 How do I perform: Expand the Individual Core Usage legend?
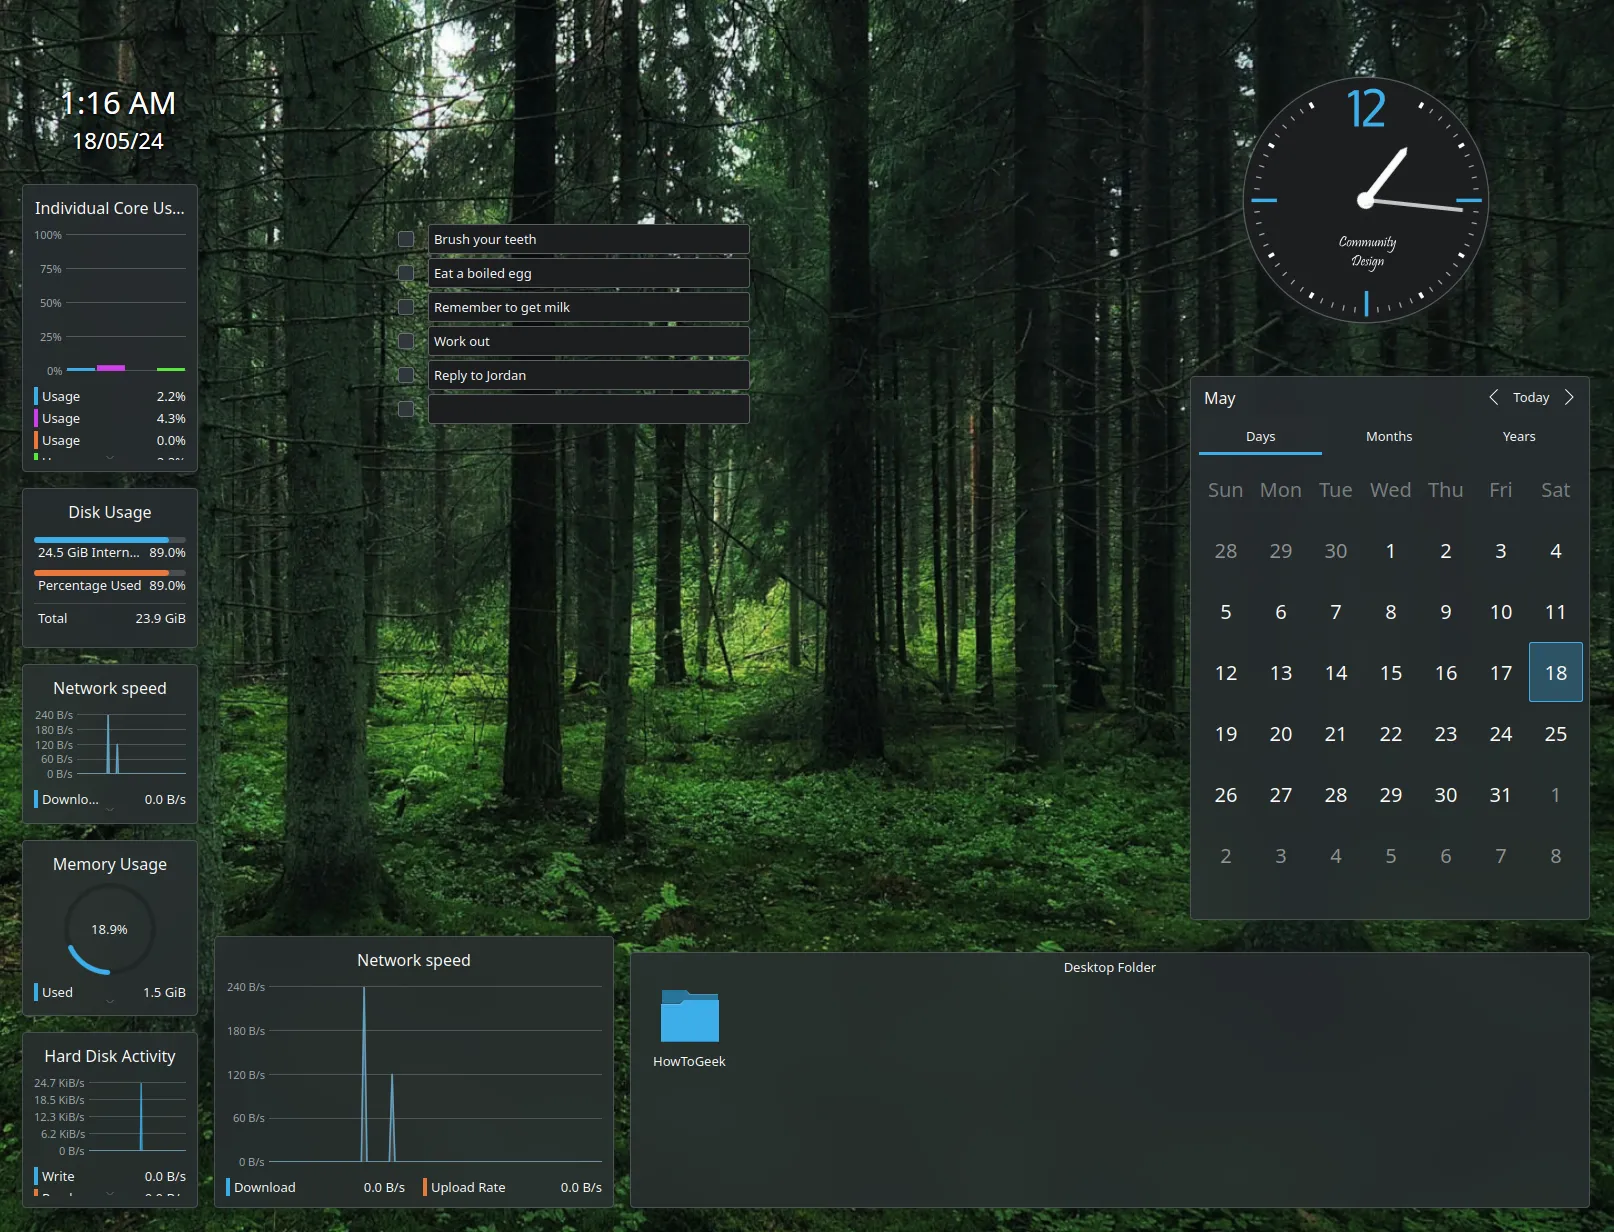[110, 458]
